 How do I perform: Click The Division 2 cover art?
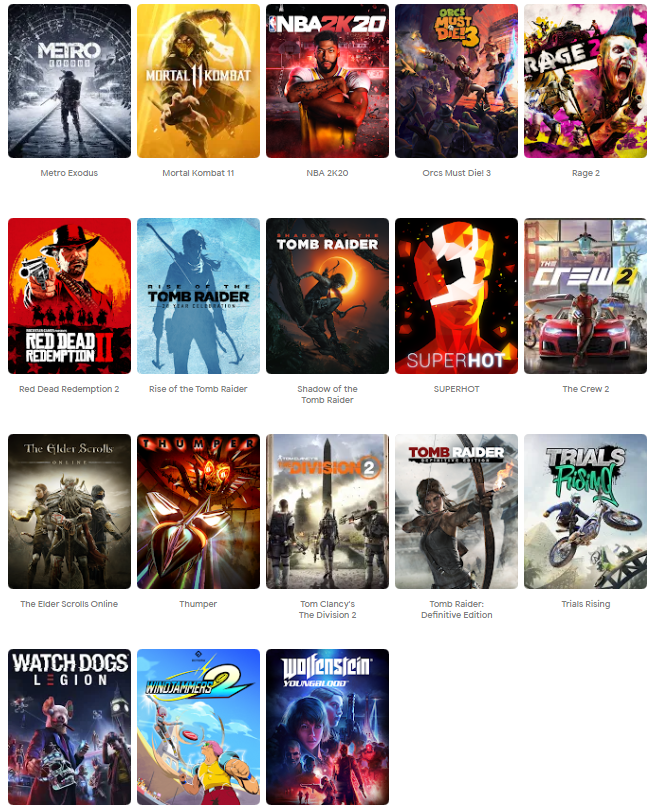[327, 511]
